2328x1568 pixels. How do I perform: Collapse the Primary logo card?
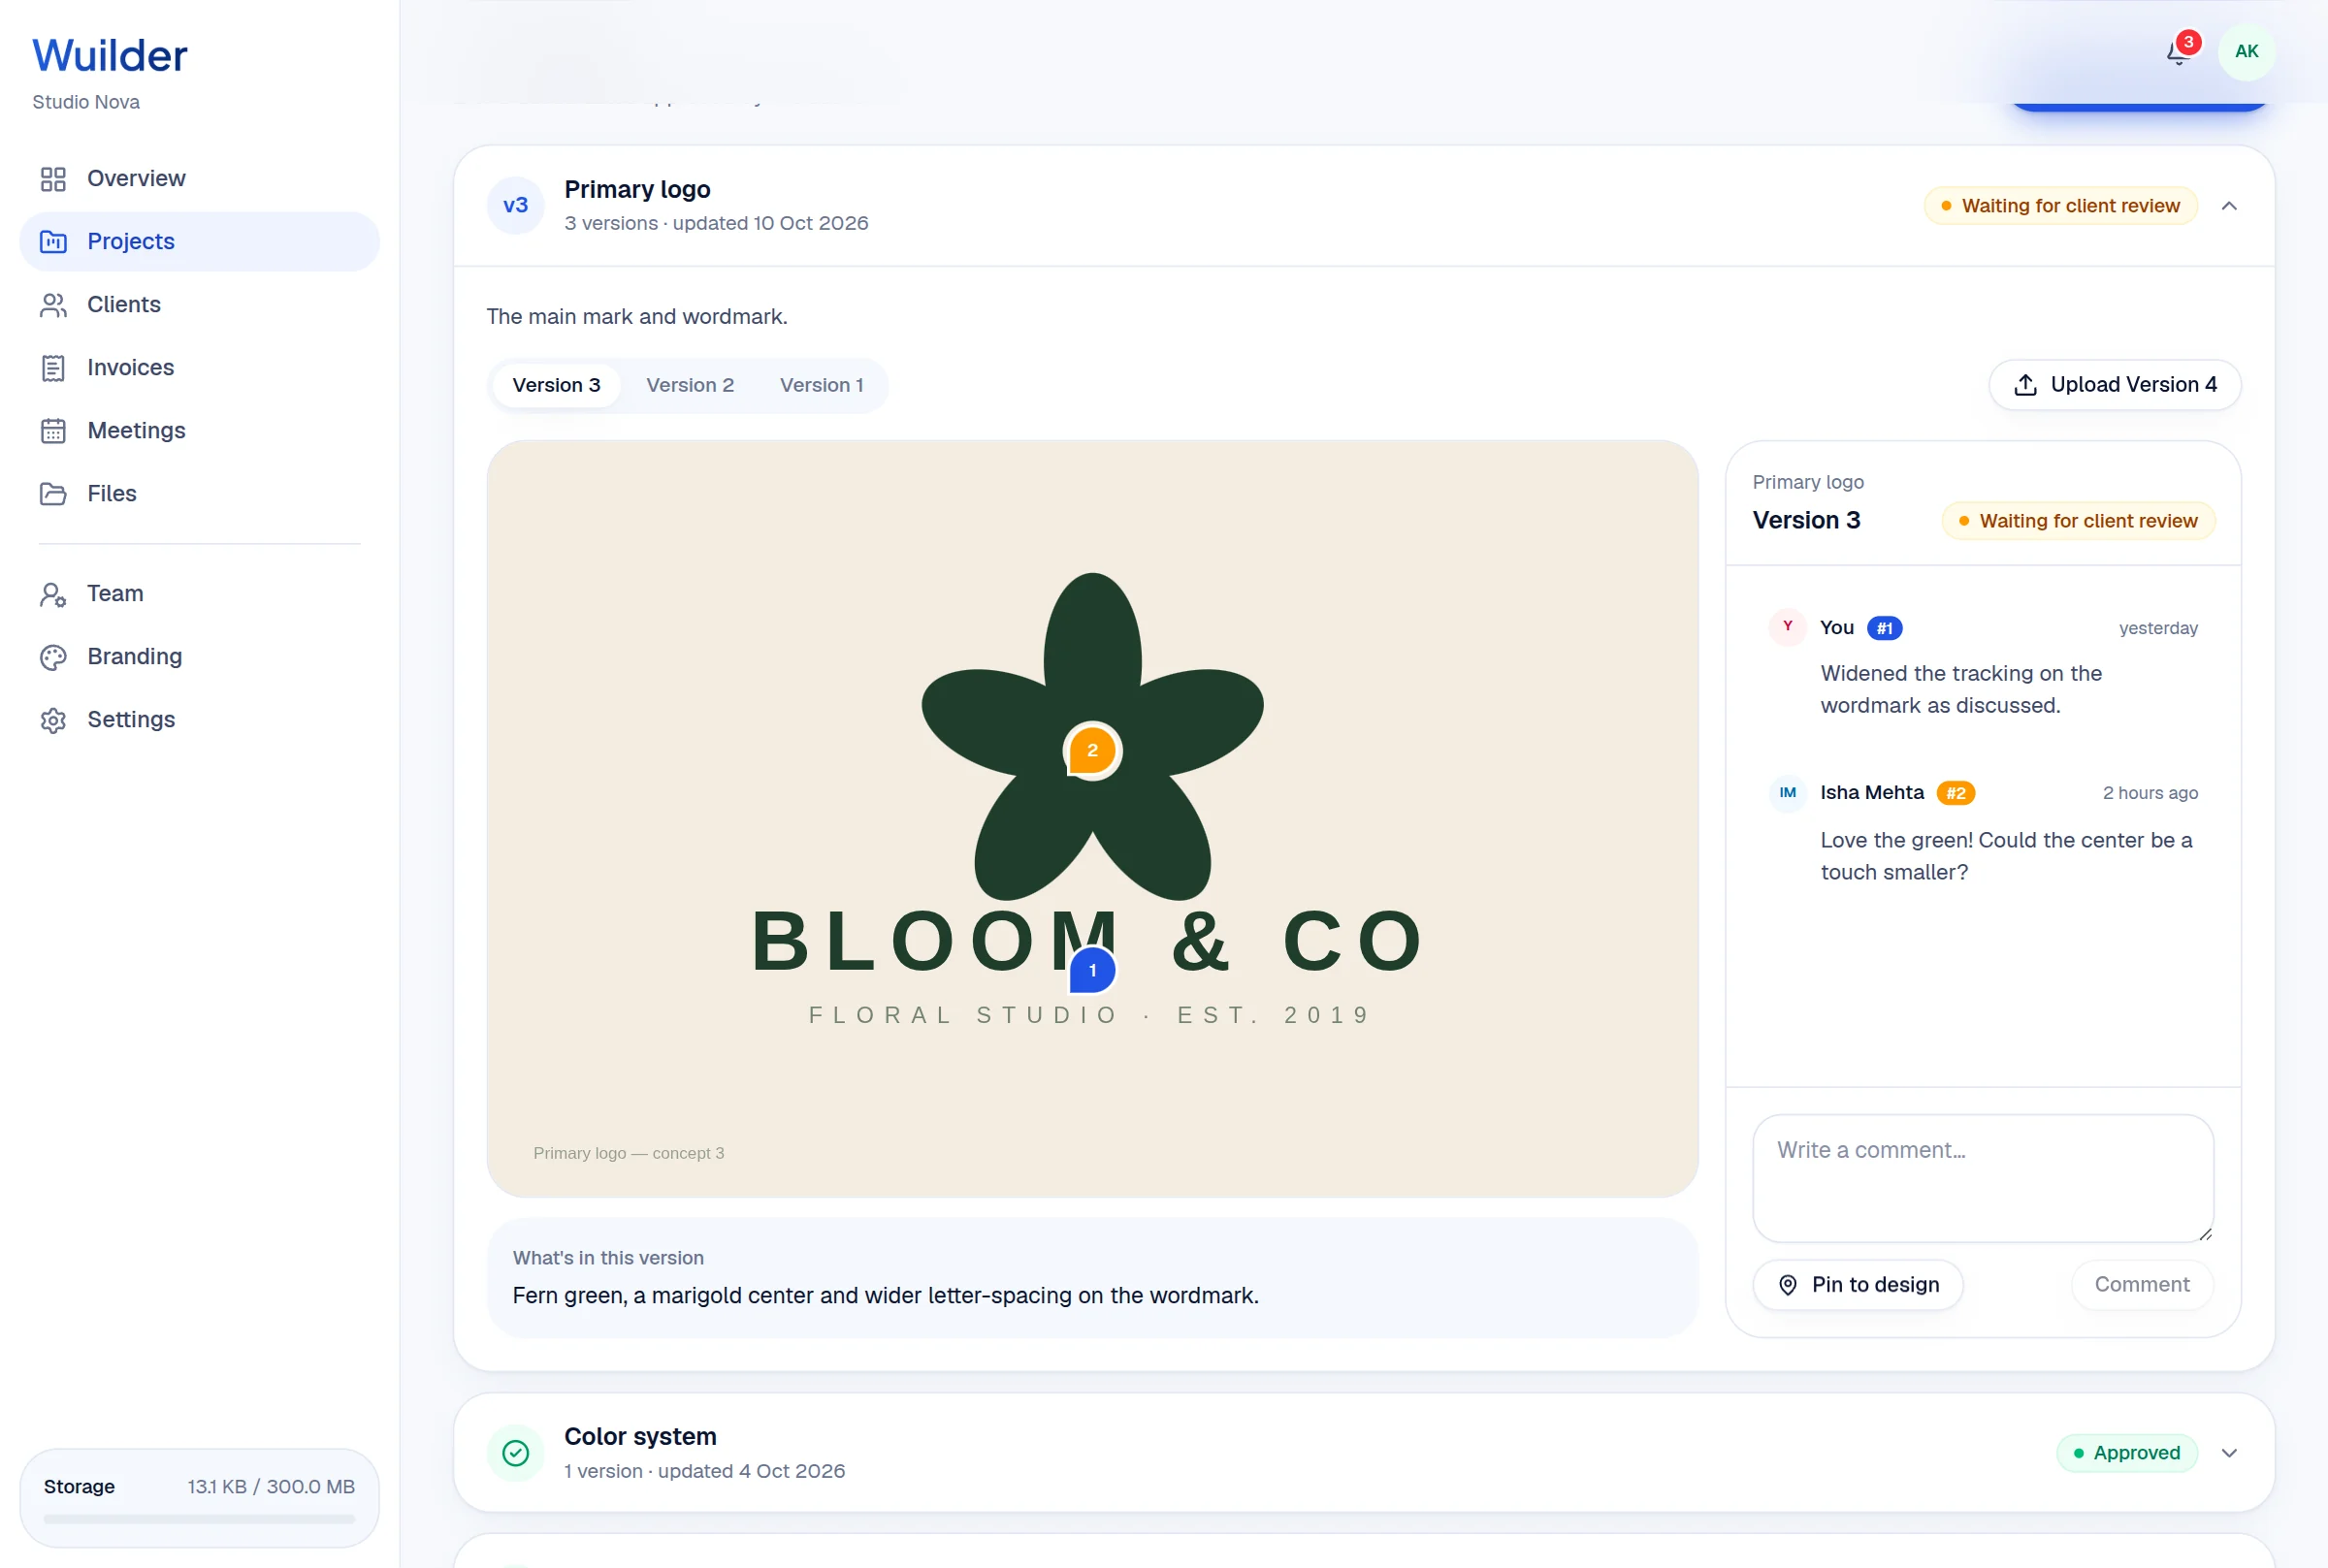pos(2229,206)
